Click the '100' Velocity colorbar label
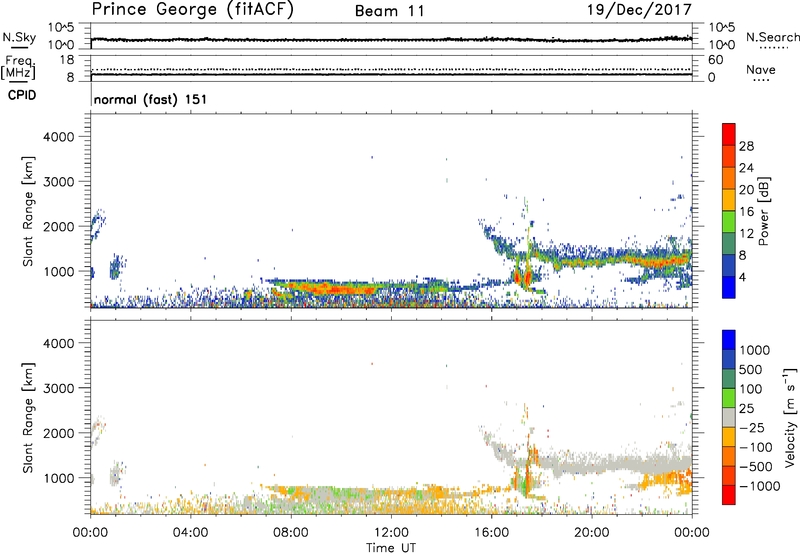The width and height of the screenshot is (800, 554). click(751, 389)
